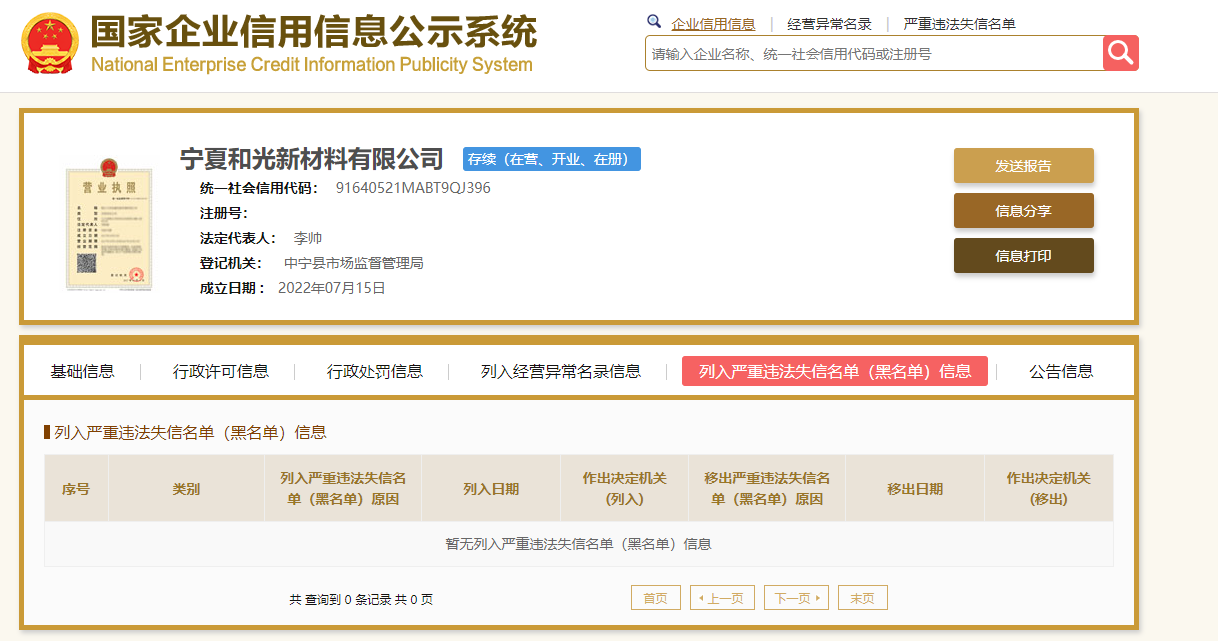The image size is (1218, 641).
Task: Switch to the 基础信息 tab
Action: (83, 371)
